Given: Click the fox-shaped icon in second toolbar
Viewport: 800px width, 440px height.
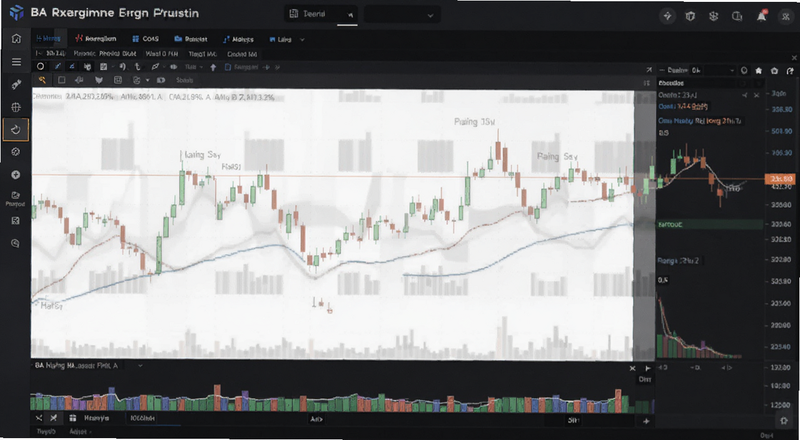Looking at the screenshot, I should (x=99, y=80).
